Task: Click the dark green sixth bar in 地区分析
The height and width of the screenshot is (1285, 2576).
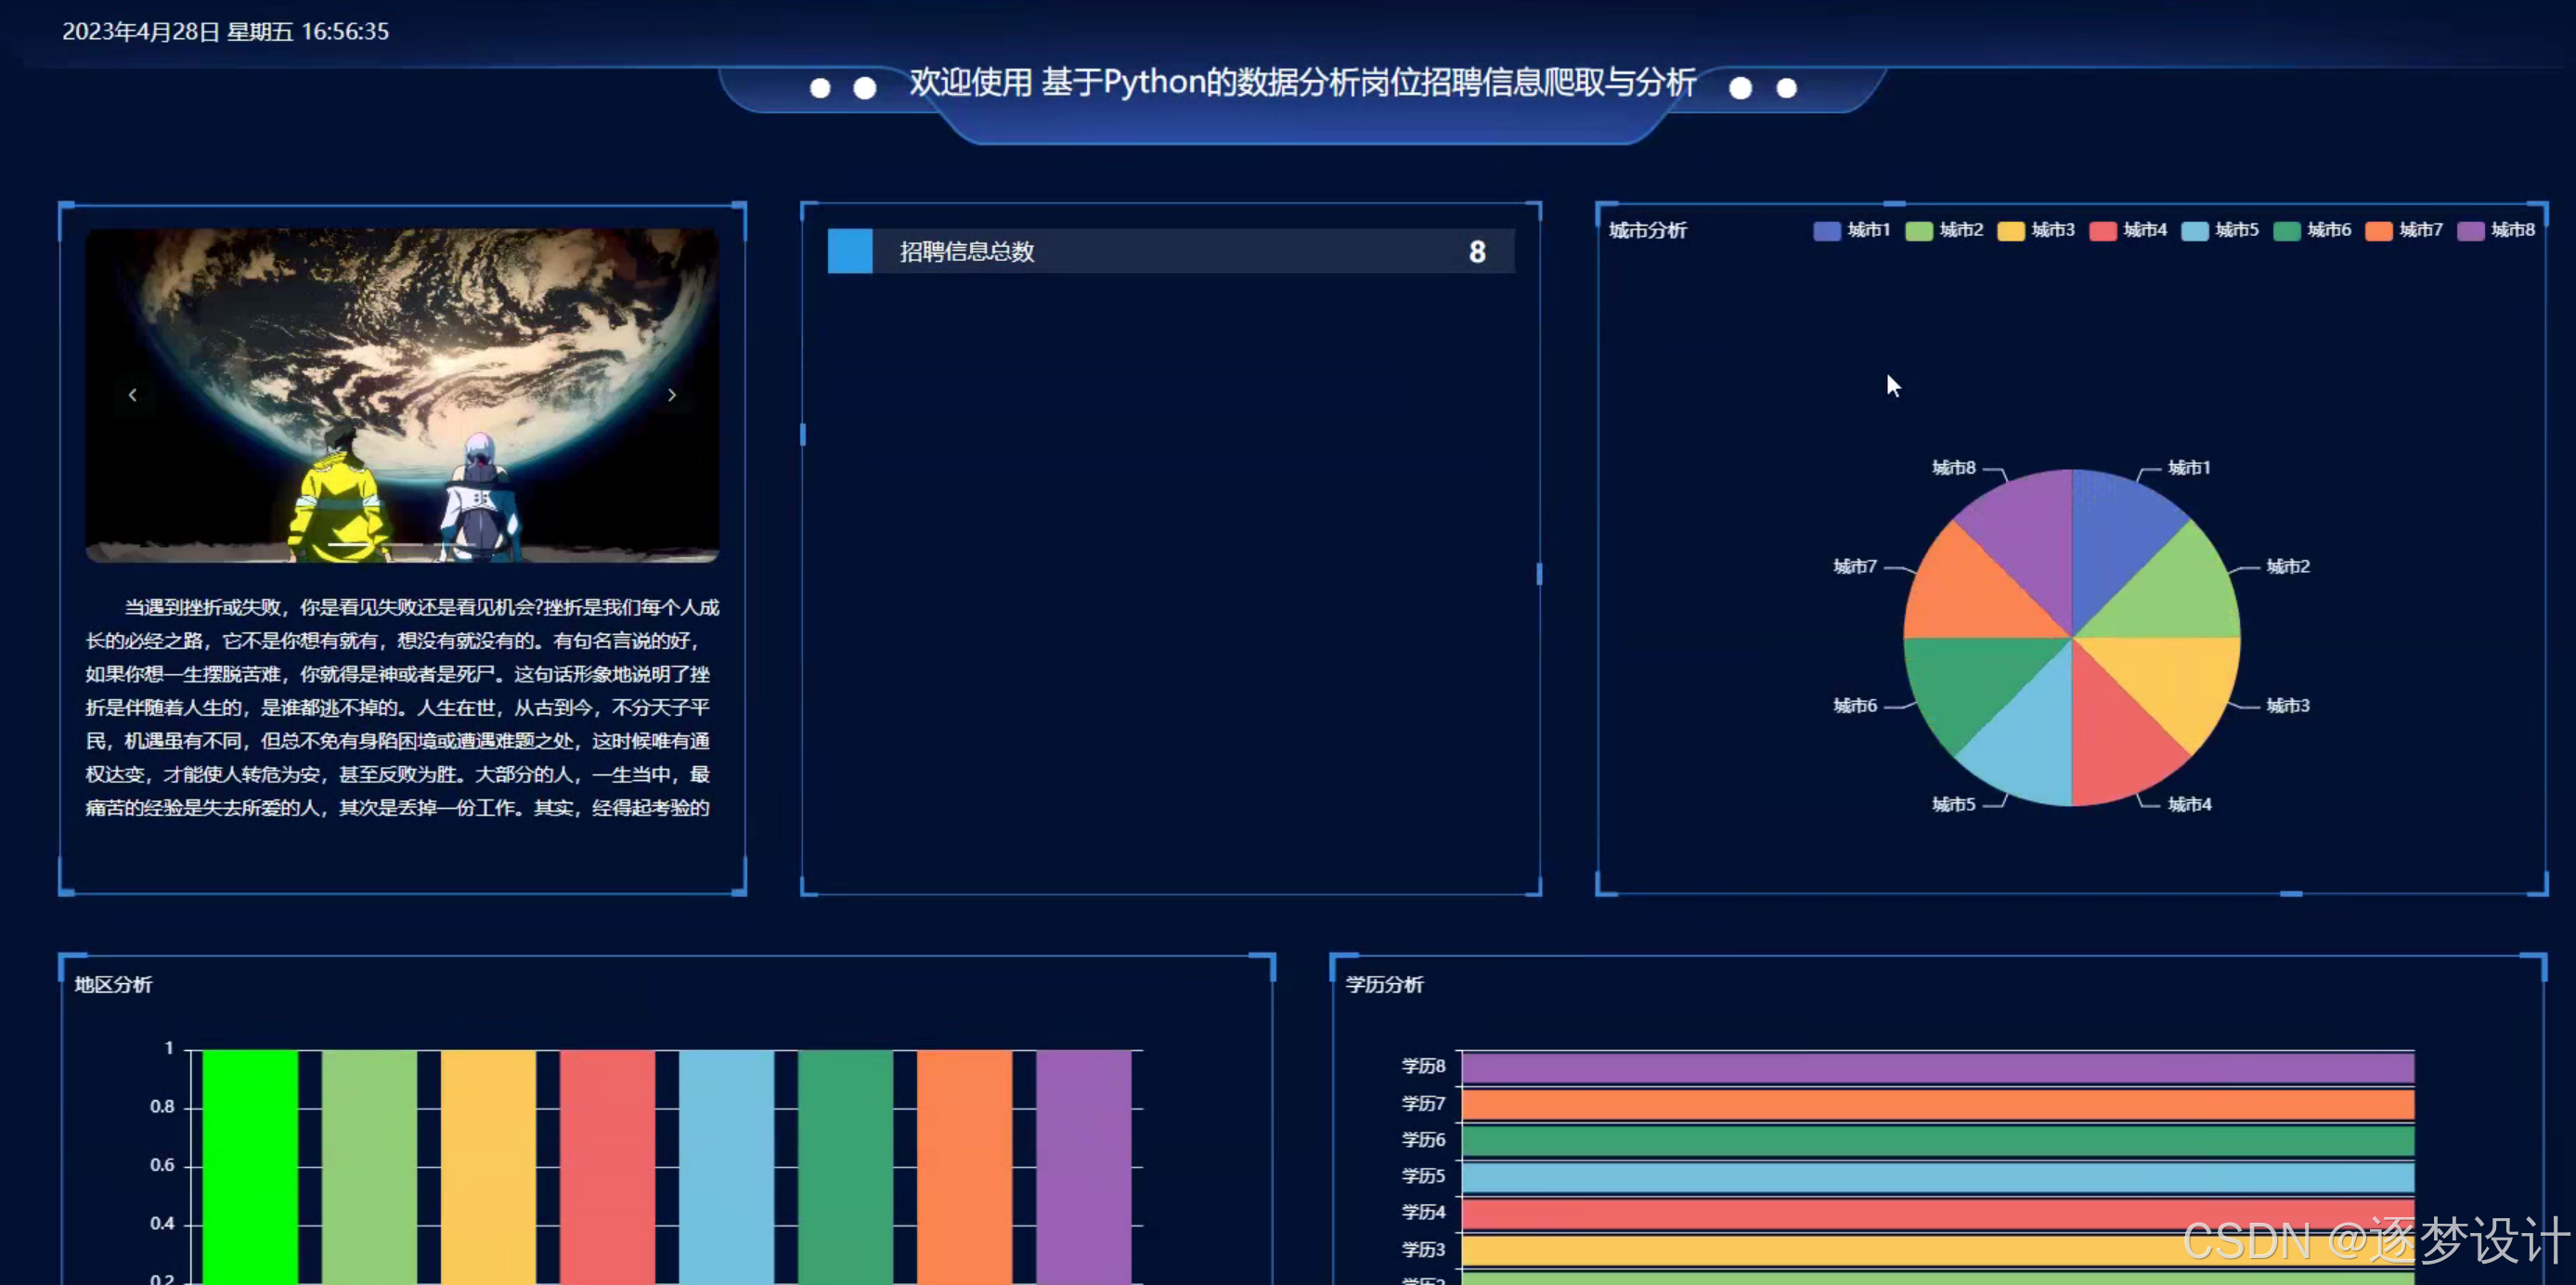Action: click(845, 1167)
